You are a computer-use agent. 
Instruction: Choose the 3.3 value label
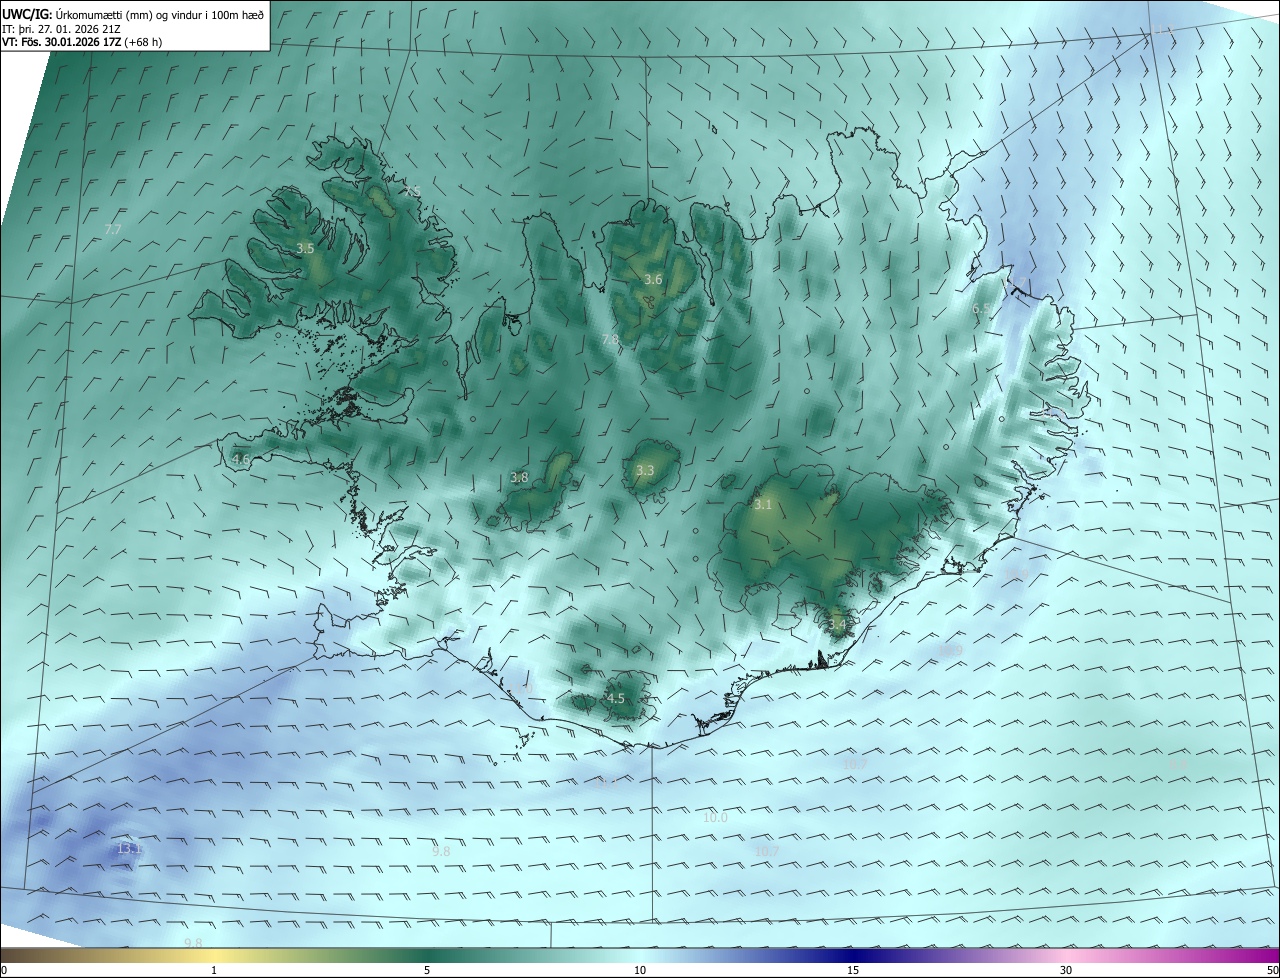coord(645,471)
